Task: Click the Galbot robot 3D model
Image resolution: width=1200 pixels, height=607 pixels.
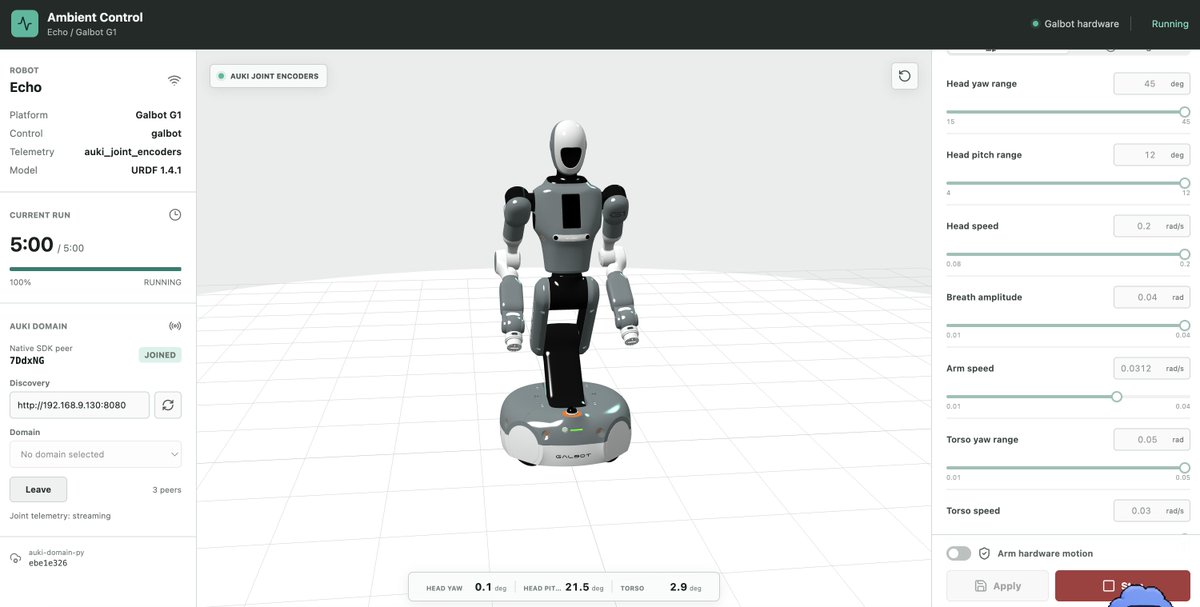Action: click(566, 294)
